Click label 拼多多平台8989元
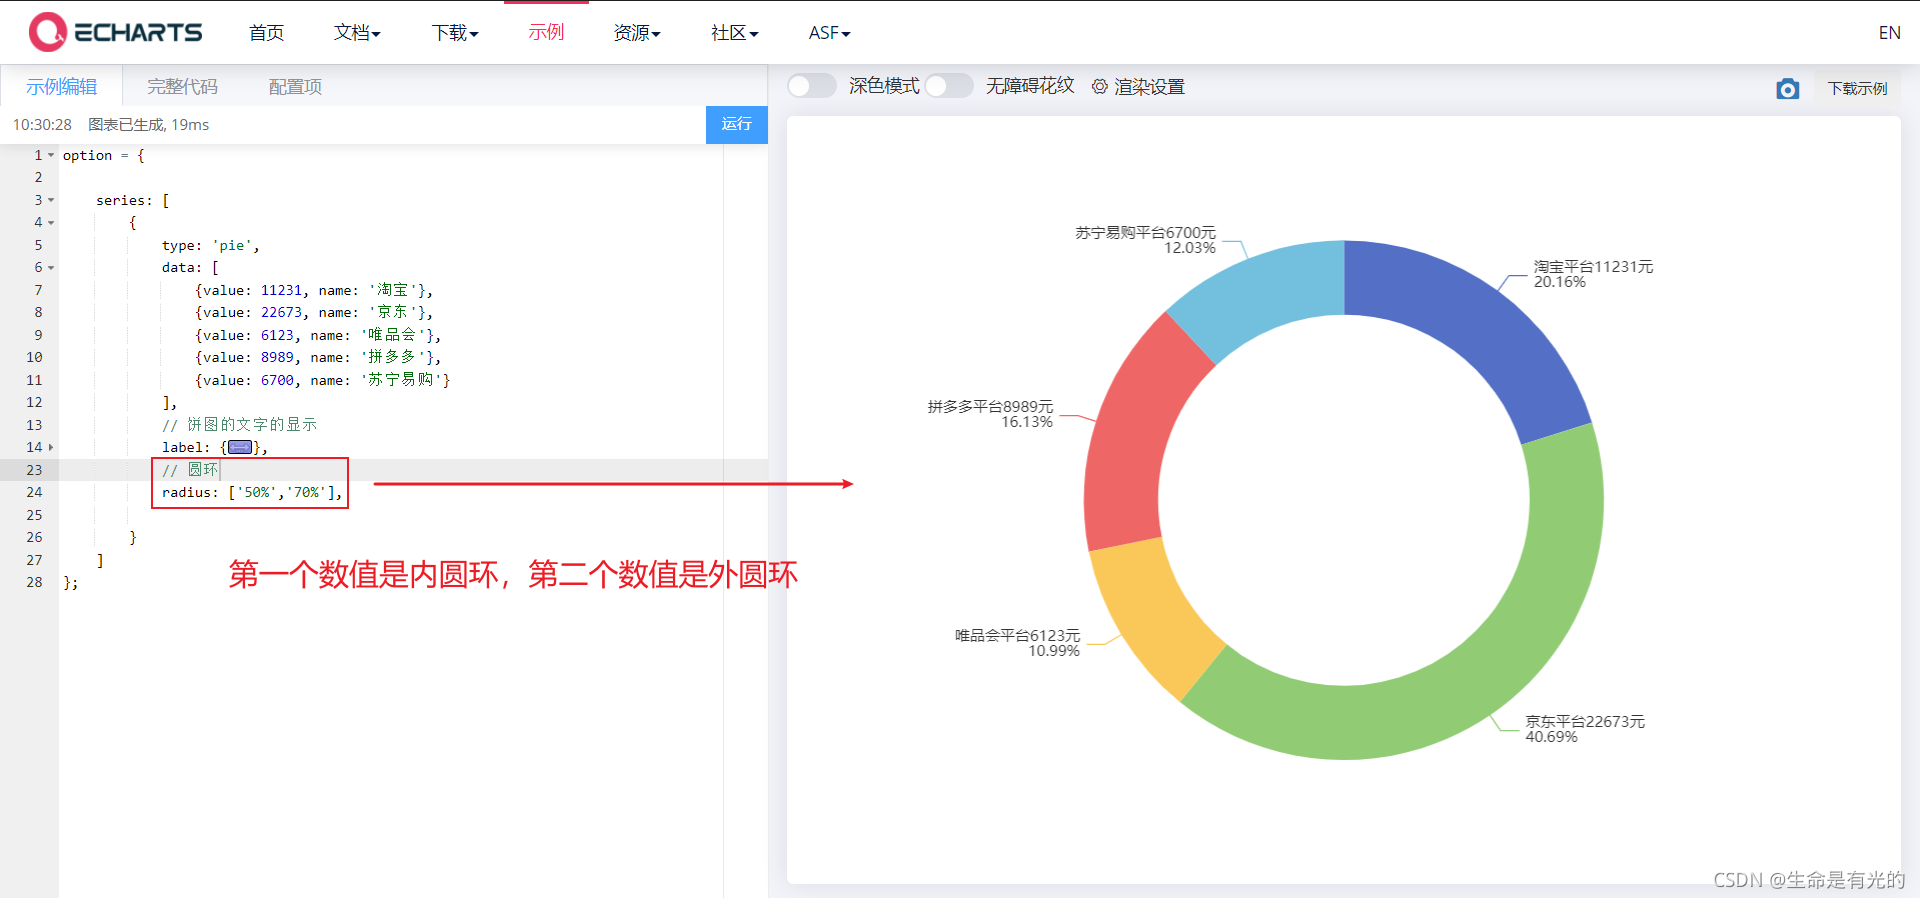The width and height of the screenshot is (1920, 898). [x=990, y=407]
